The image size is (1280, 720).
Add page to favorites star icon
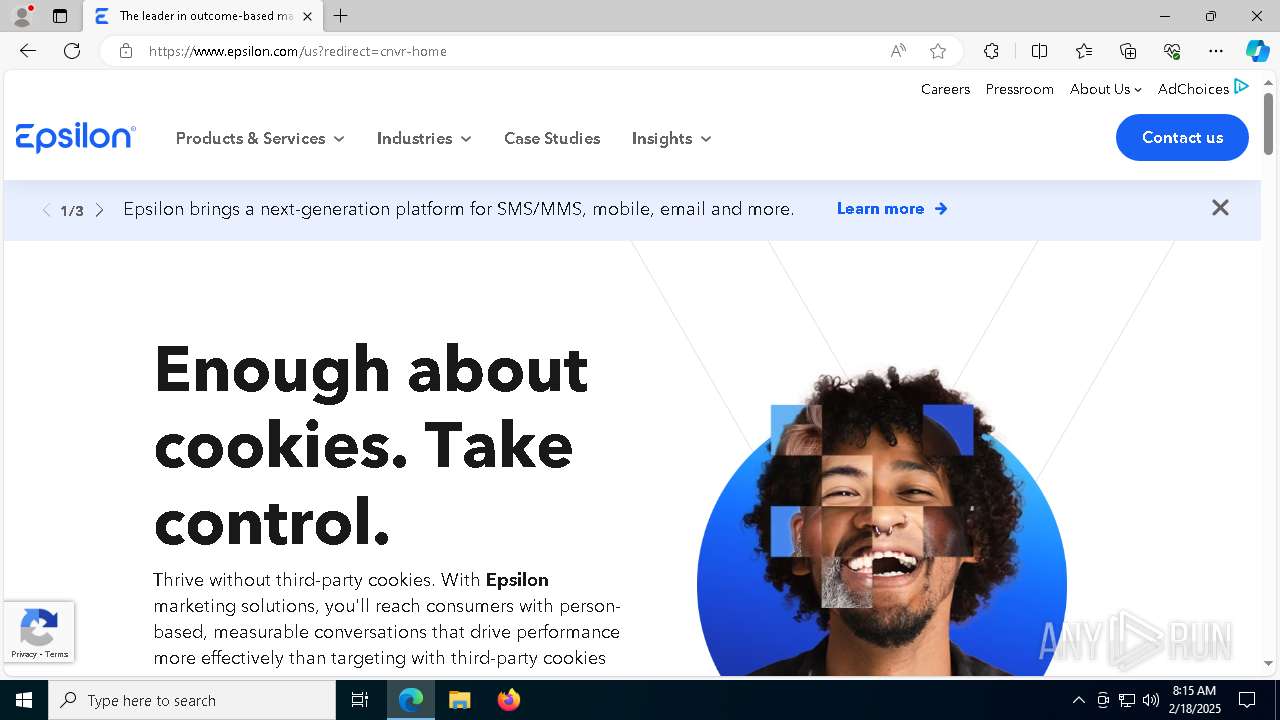(x=938, y=51)
